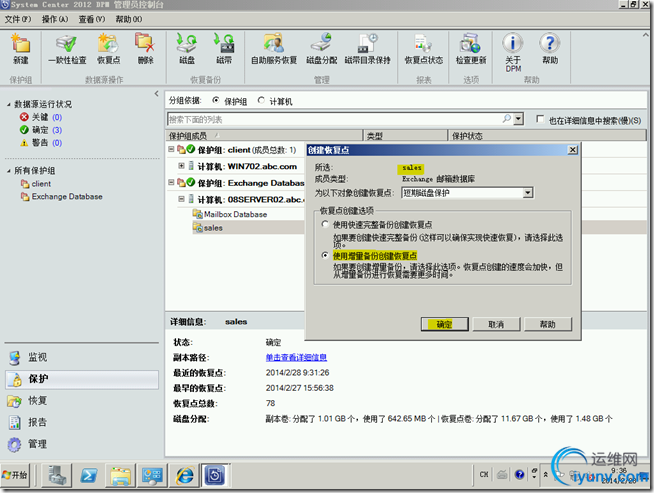Open 为以下对象创建恢复点 dropdown
The height and width of the screenshot is (493, 654).
coord(528,193)
